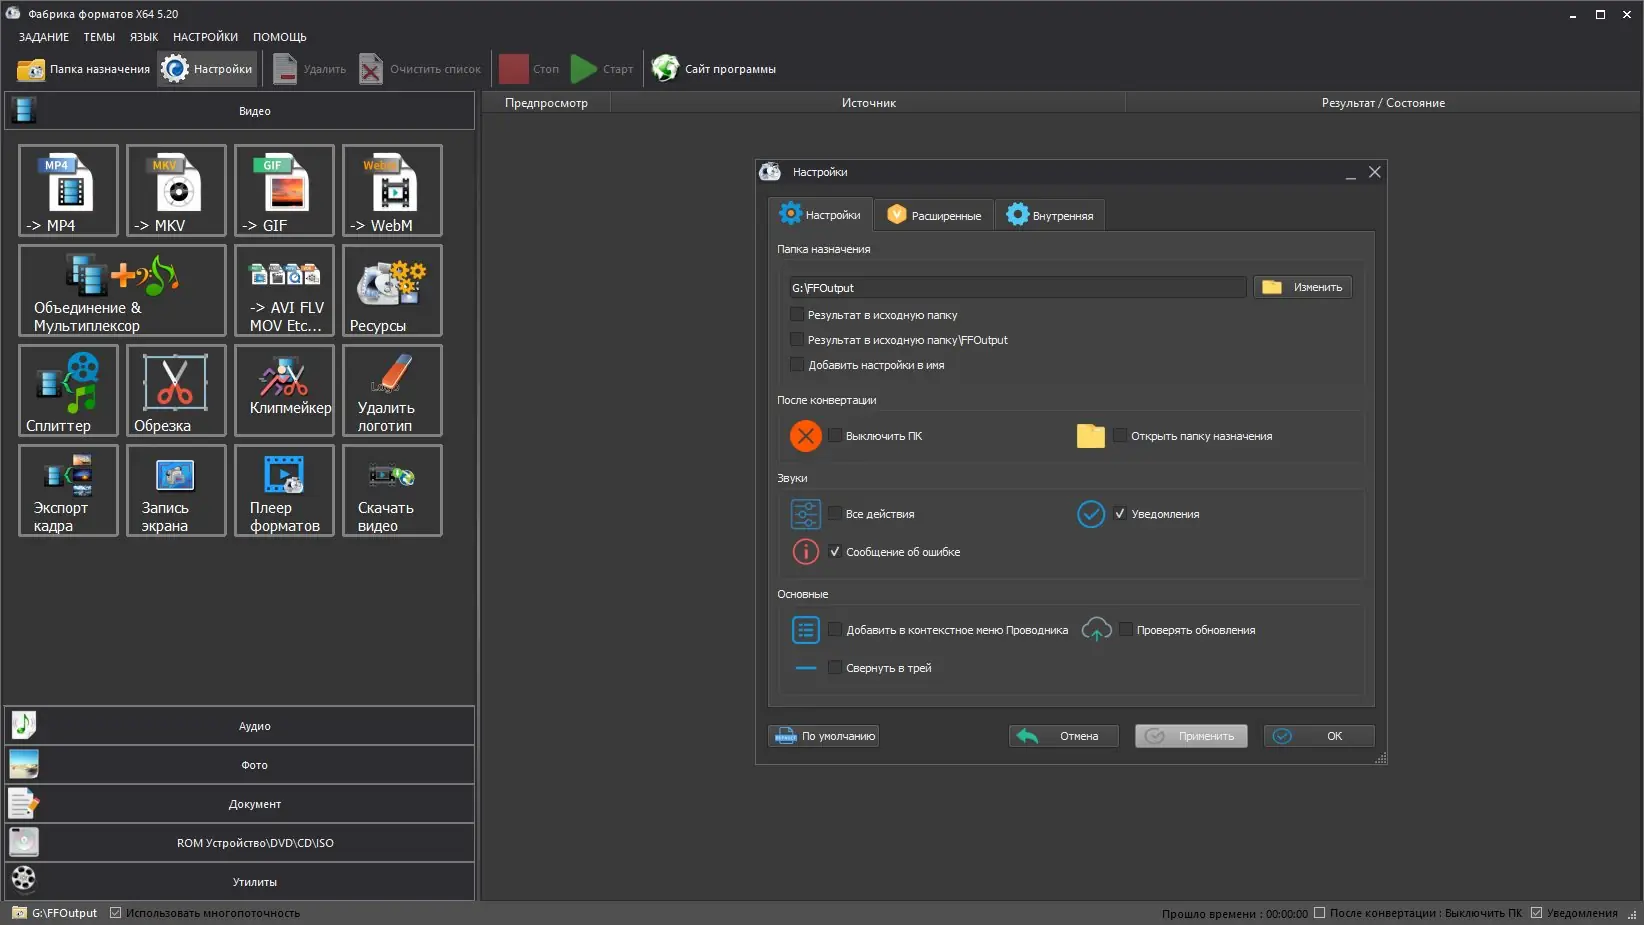Click the G:\FFOutput destination path field
This screenshot has width=1644, height=925.
click(1017, 288)
